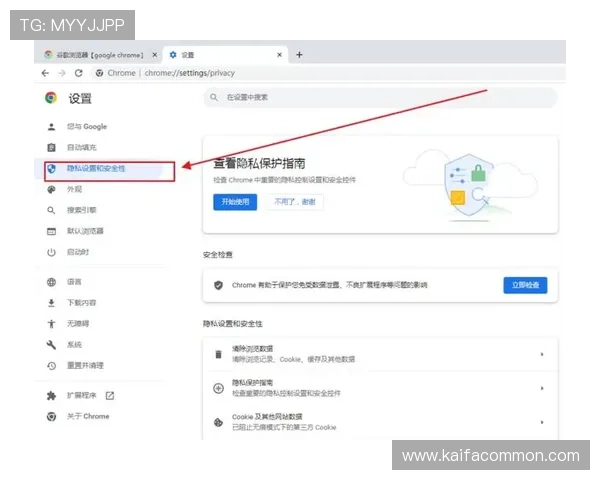Click the shield check icon in 安全检查 card
Viewport: 600px width, 480px height.
218,285
